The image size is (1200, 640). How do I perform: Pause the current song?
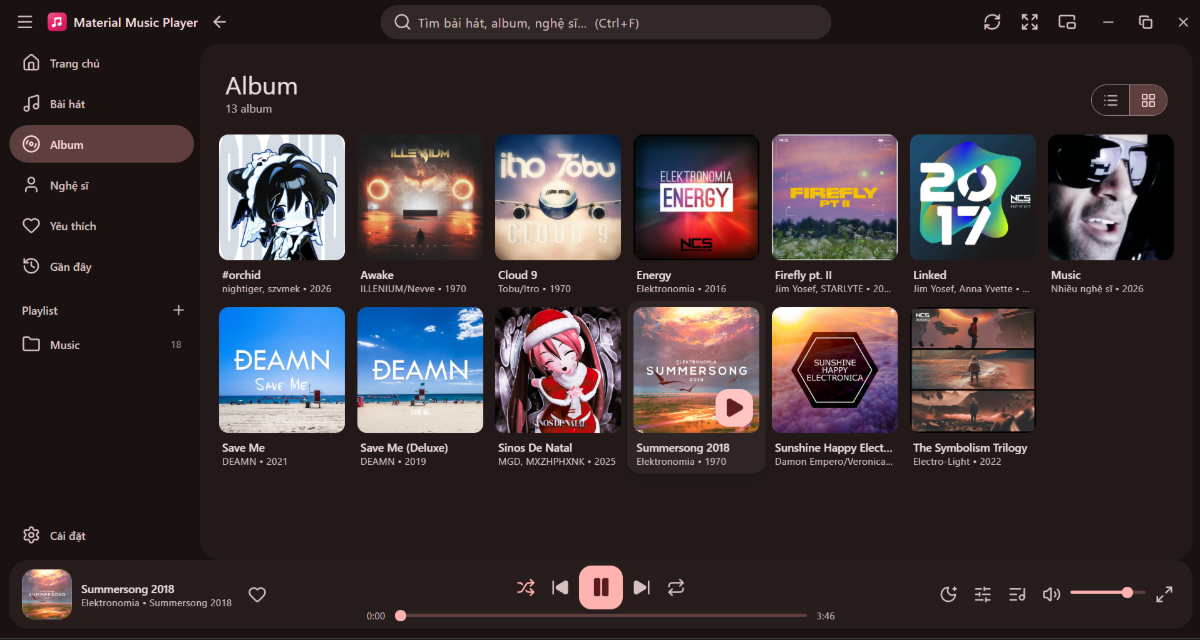point(601,587)
